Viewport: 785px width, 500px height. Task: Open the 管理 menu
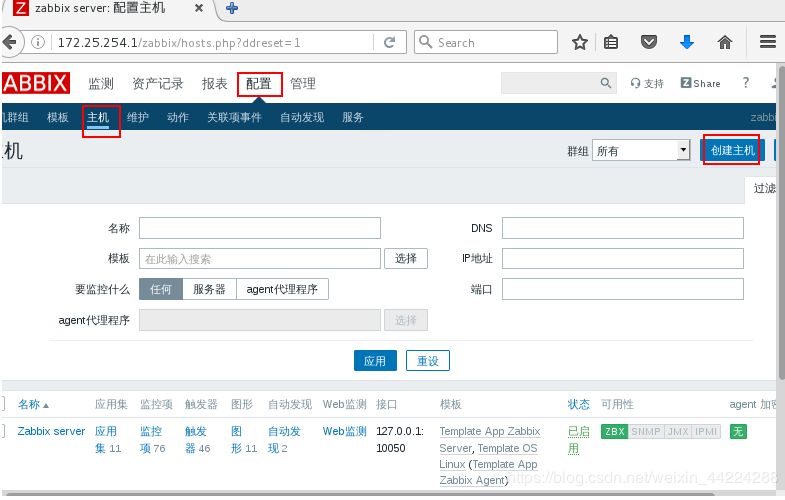[303, 84]
